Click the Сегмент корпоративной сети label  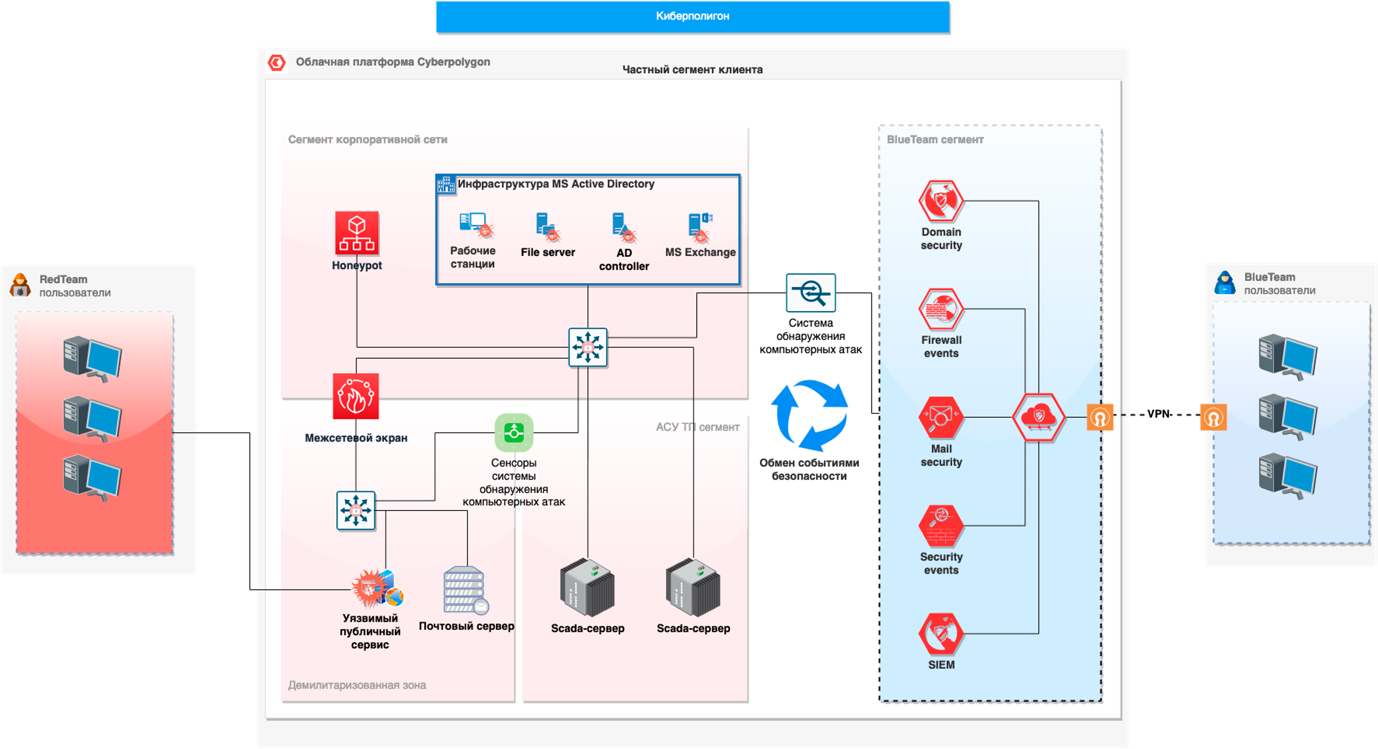point(368,140)
